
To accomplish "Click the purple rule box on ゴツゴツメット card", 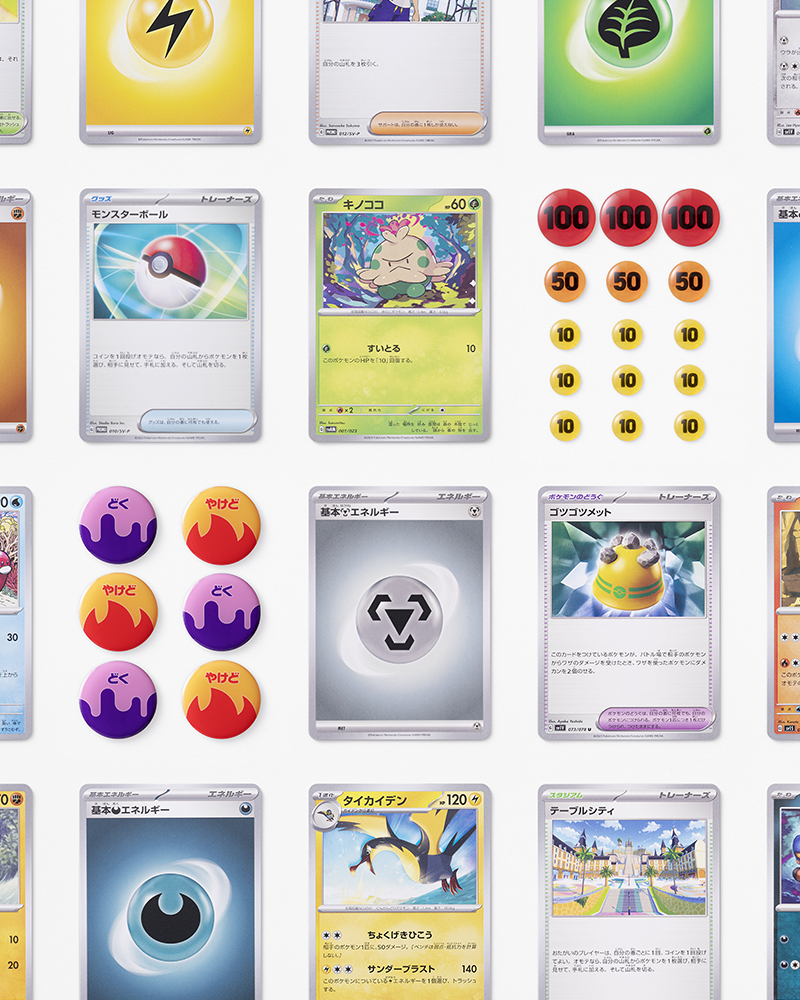I will pyautogui.click(x=657, y=719).
